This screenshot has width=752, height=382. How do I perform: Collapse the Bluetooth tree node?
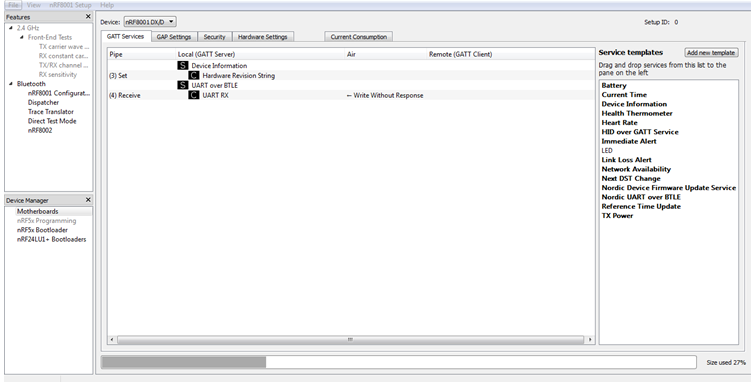click(x=11, y=84)
